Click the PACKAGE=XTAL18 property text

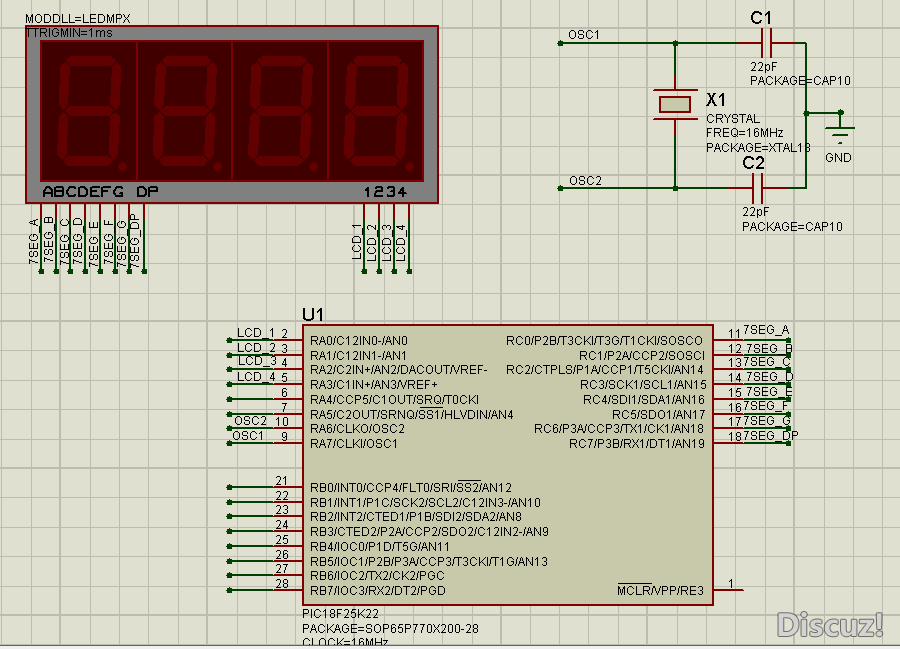(758, 147)
